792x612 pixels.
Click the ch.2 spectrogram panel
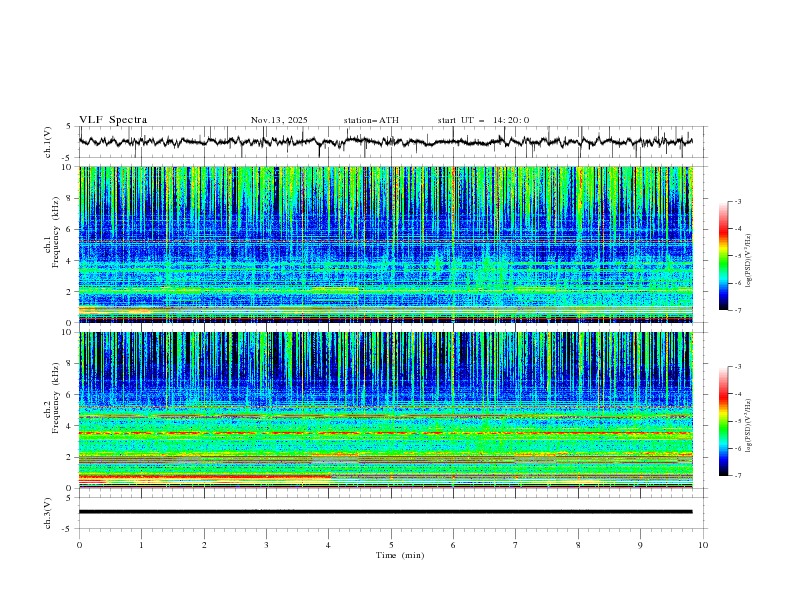pyautogui.click(x=385, y=410)
